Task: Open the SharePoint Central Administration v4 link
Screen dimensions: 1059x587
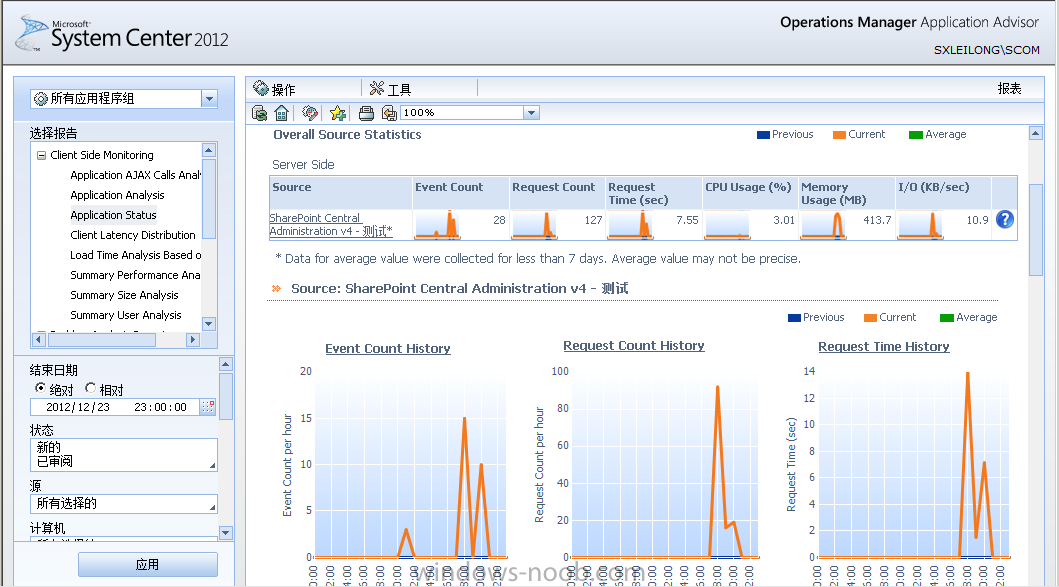Action: 331,225
